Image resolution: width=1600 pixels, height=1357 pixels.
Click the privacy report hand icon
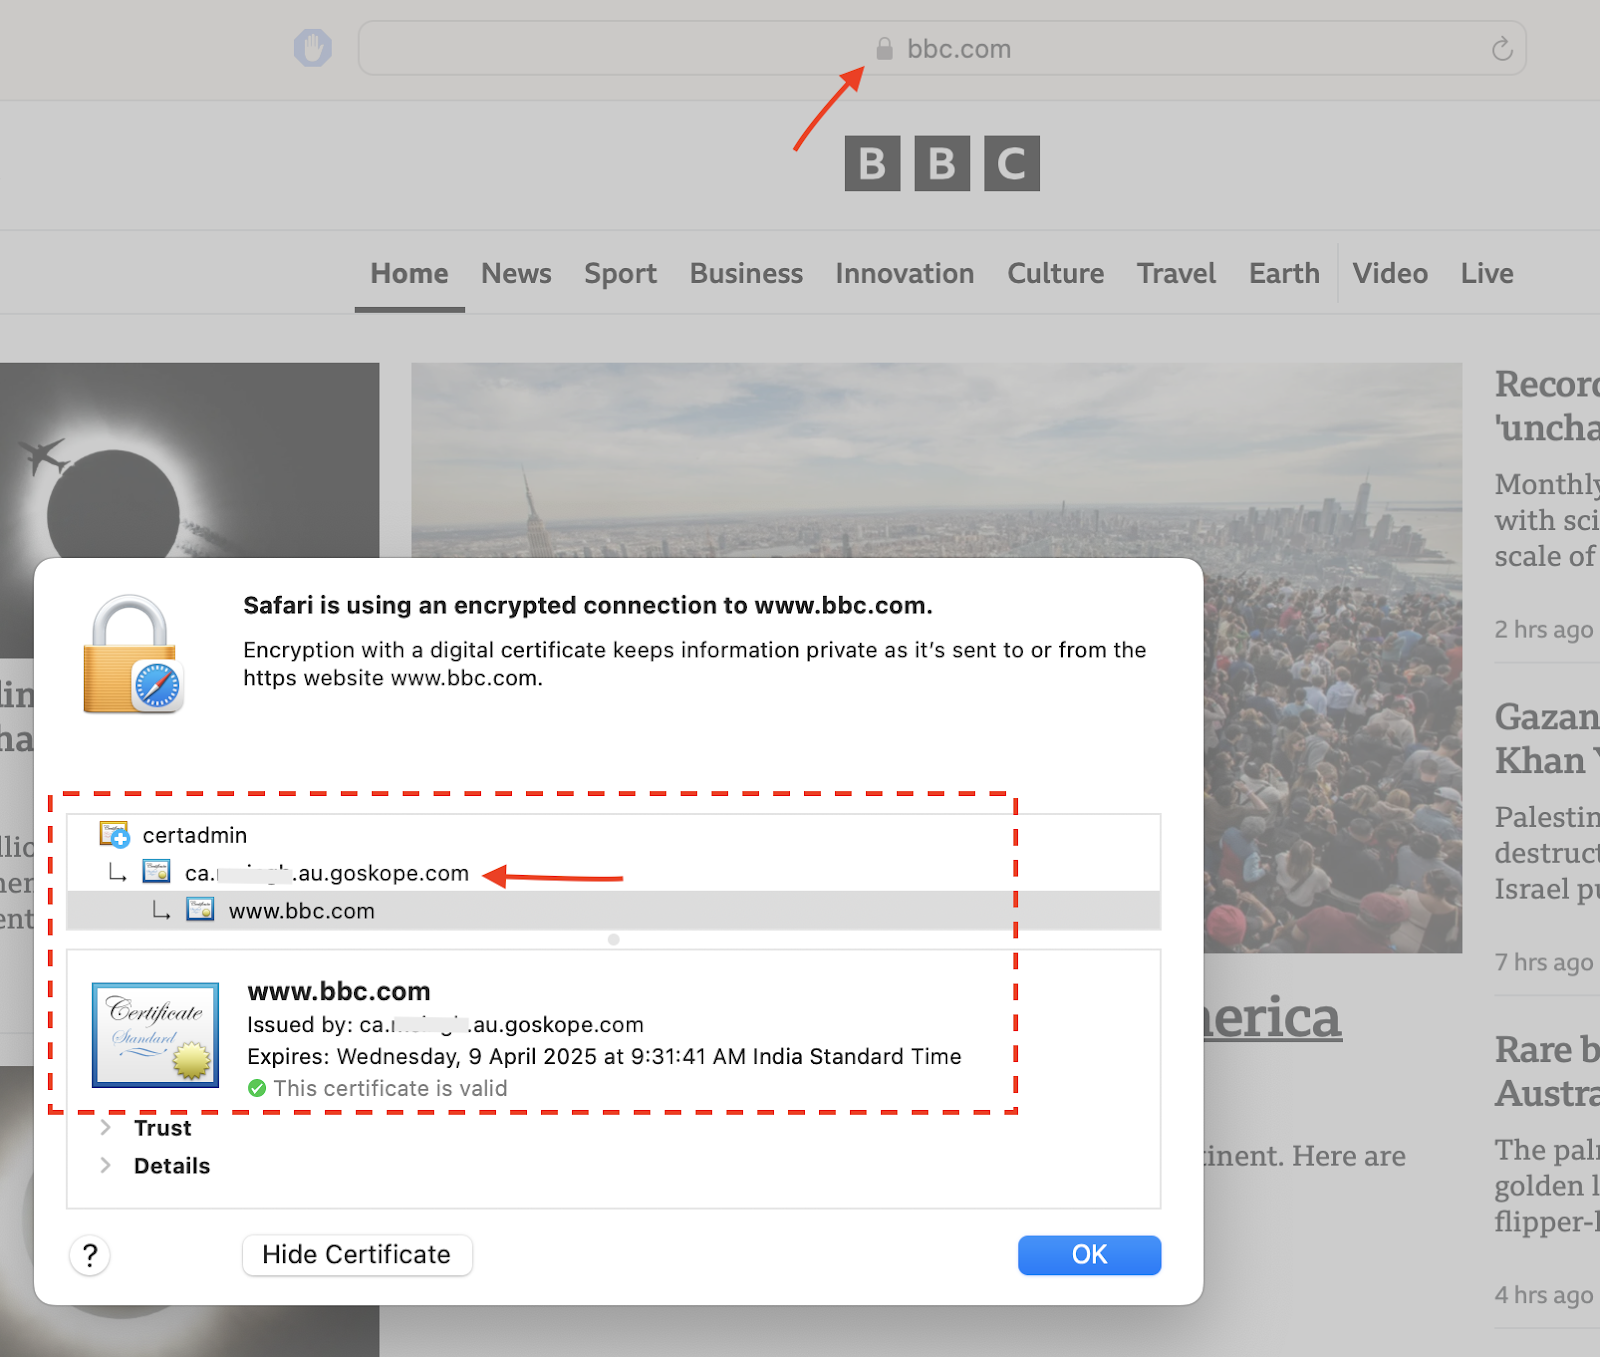tap(313, 48)
